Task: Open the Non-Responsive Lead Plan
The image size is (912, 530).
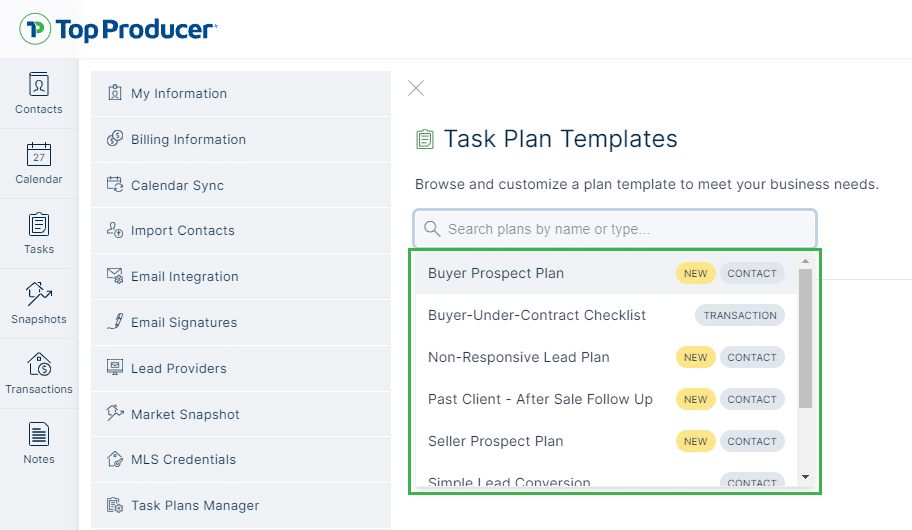Action: [x=518, y=357]
